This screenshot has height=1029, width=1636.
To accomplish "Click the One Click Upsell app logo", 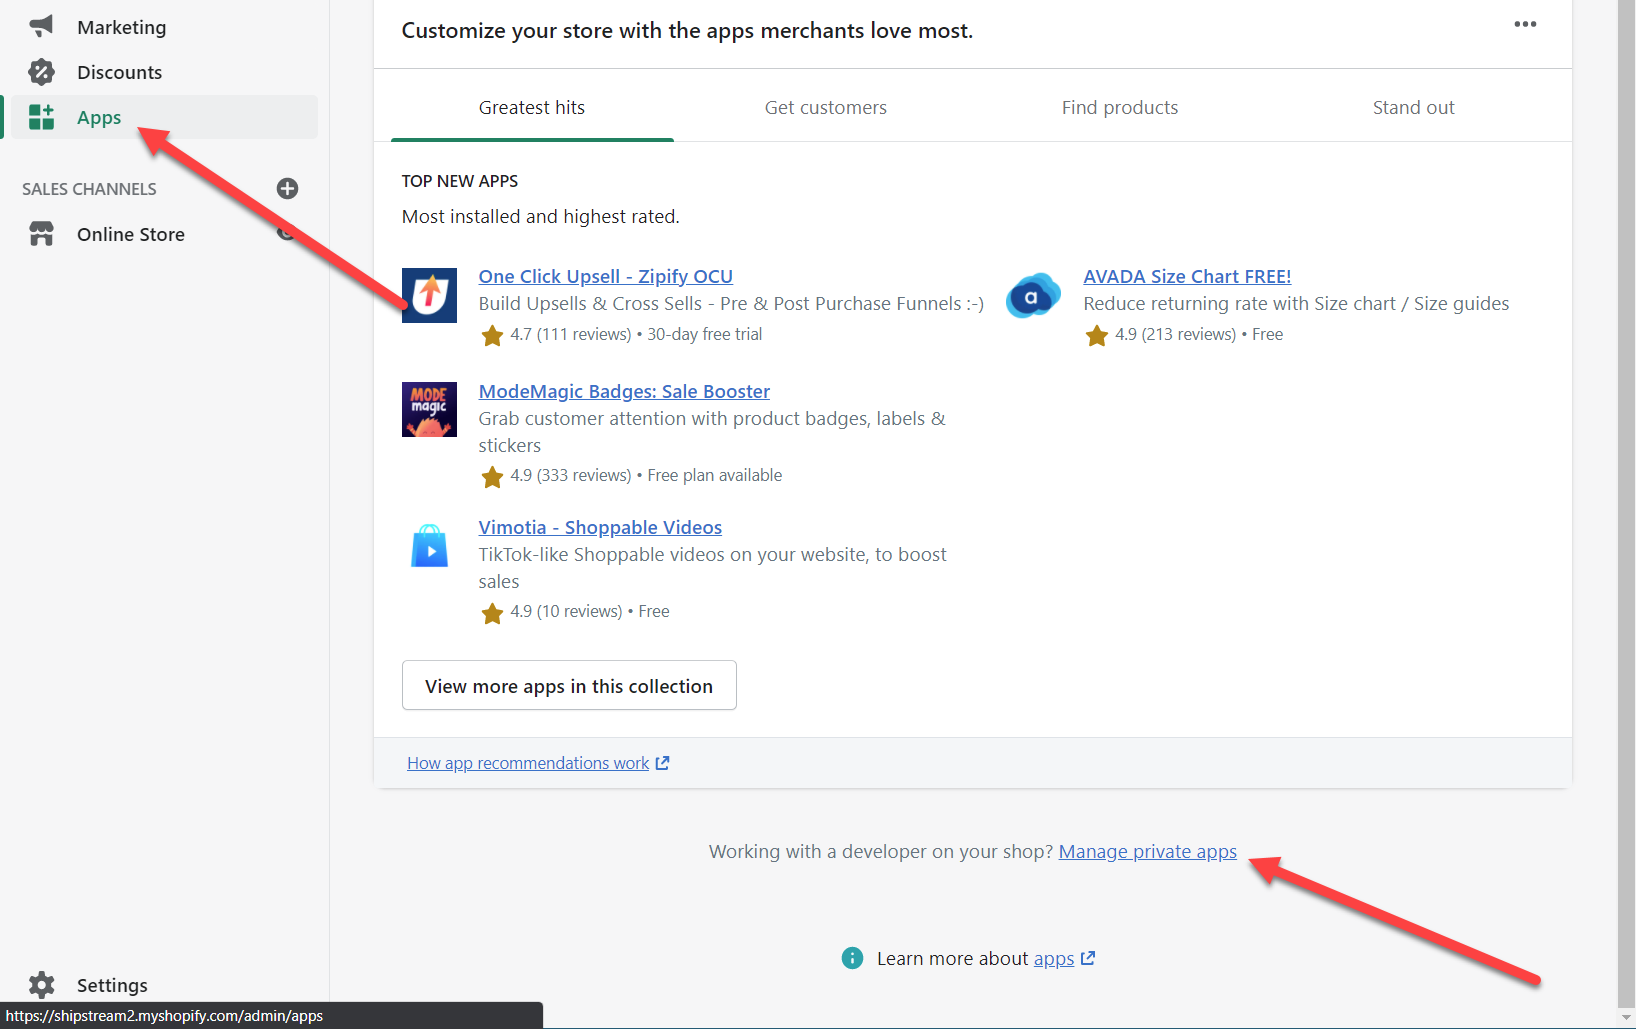I will [x=429, y=295].
